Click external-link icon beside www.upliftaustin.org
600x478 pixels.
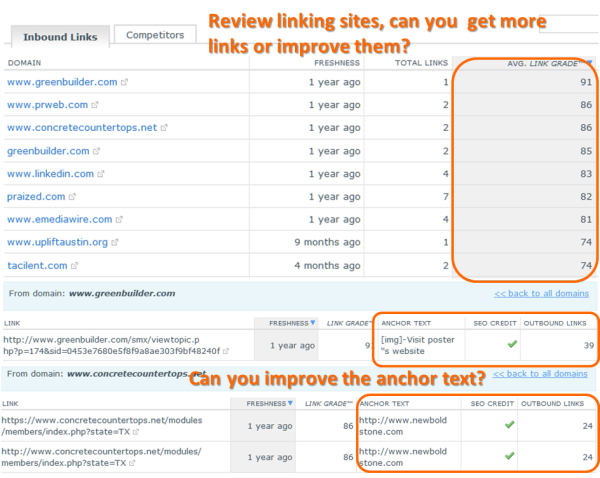click(x=115, y=242)
